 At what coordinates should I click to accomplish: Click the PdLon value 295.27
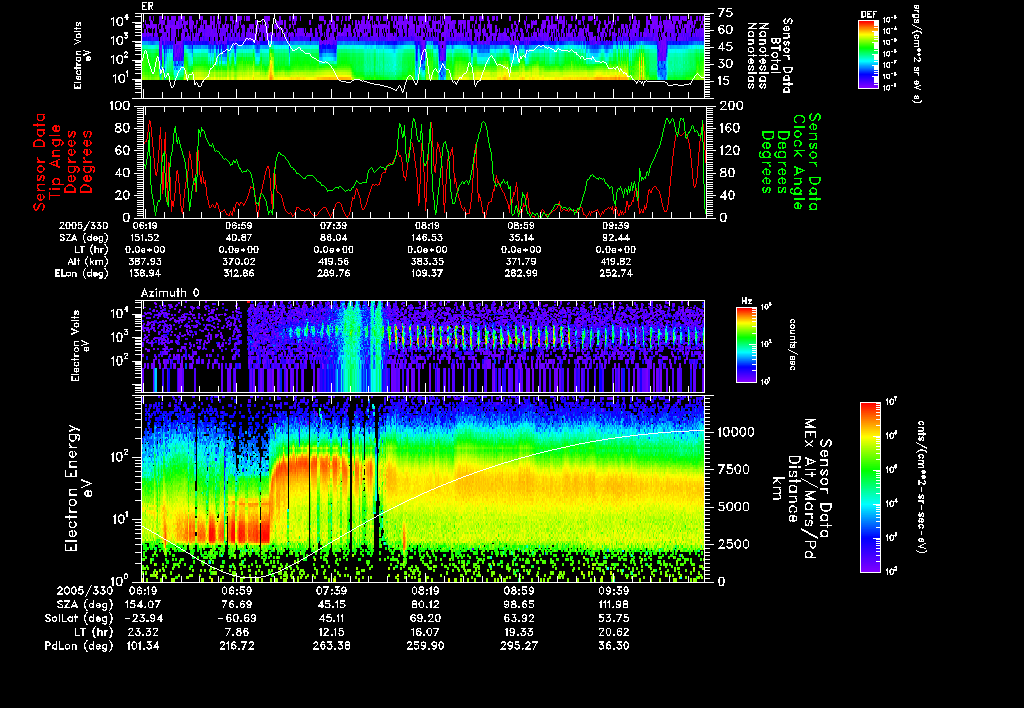(519, 646)
